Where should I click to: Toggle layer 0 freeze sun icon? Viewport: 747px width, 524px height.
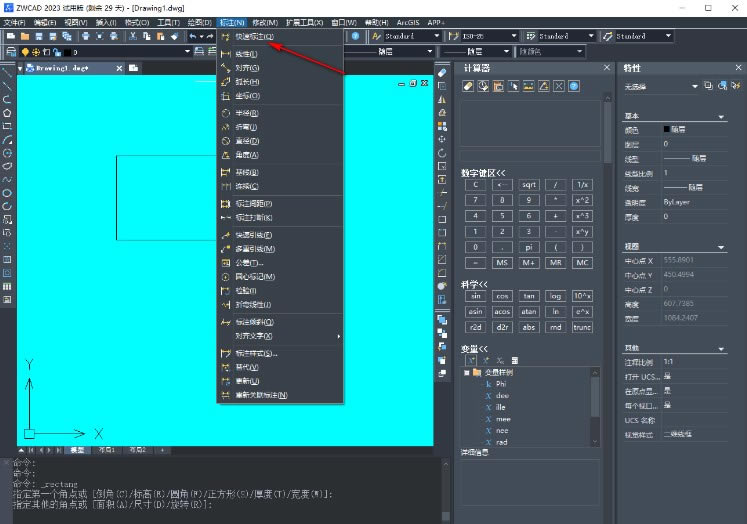pos(36,52)
